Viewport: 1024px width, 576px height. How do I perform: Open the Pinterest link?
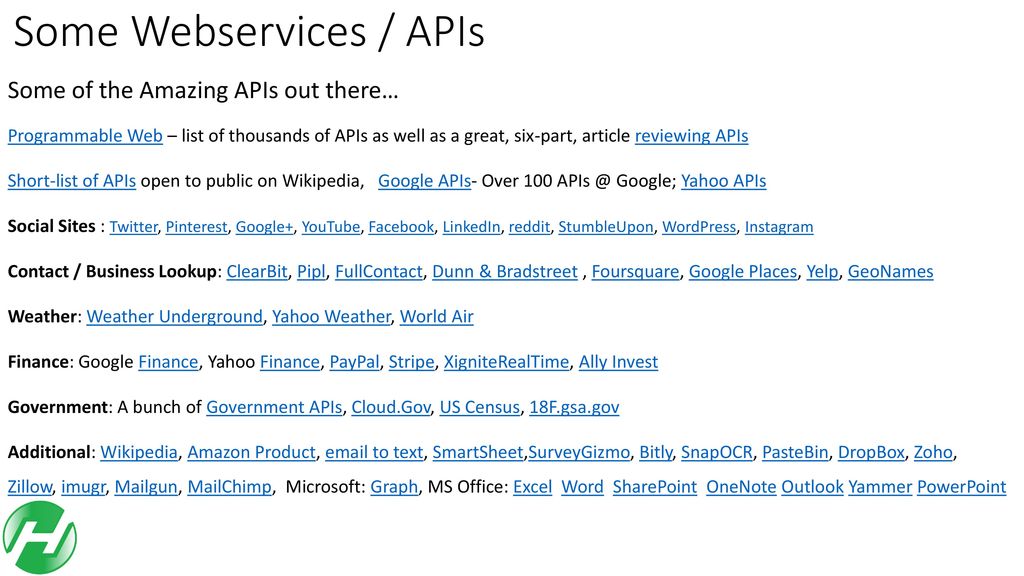(197, 227)
